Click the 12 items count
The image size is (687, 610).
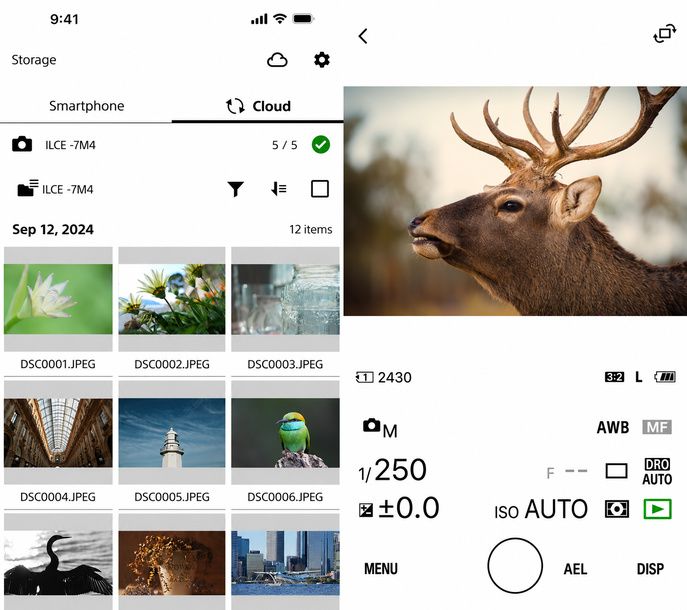(x=311, y=229)
